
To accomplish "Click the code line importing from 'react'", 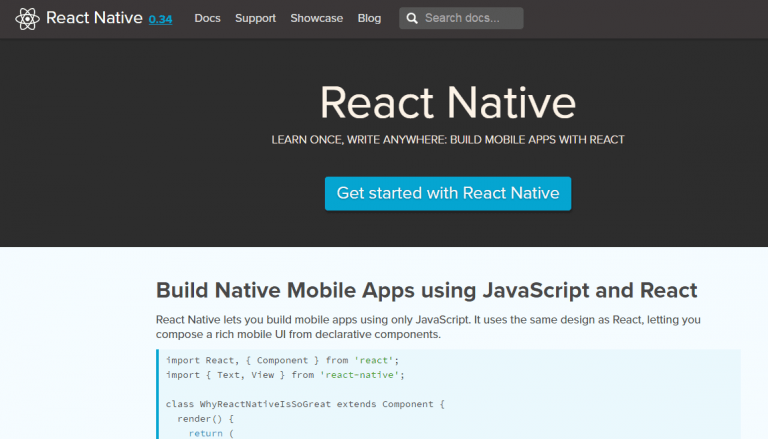I will pyautogui.click(x=282, y=360).
